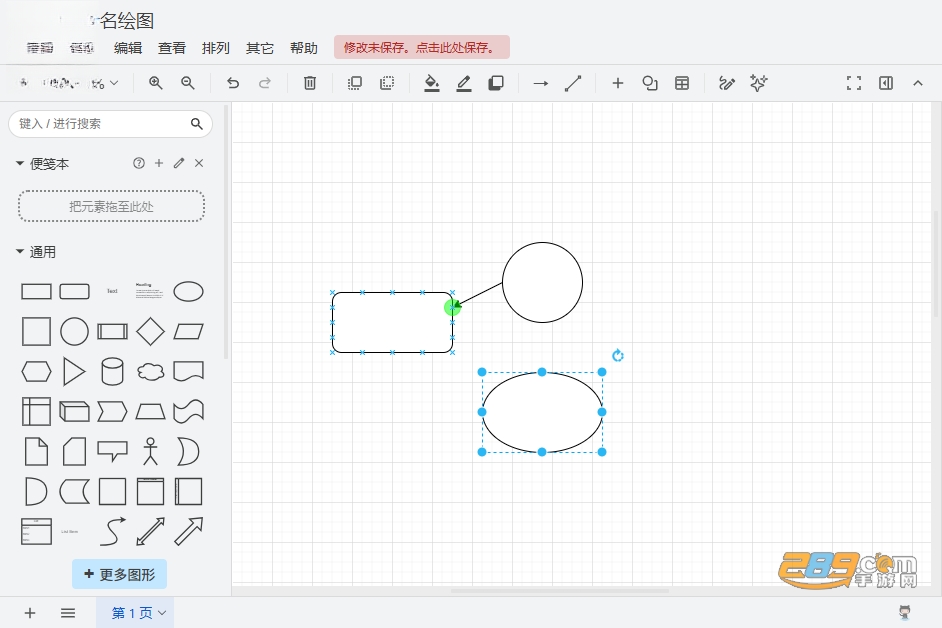The image size is (942, 628).
Task: Edit the scratchpad with pencil icon
Action: (x=179, y=163)
